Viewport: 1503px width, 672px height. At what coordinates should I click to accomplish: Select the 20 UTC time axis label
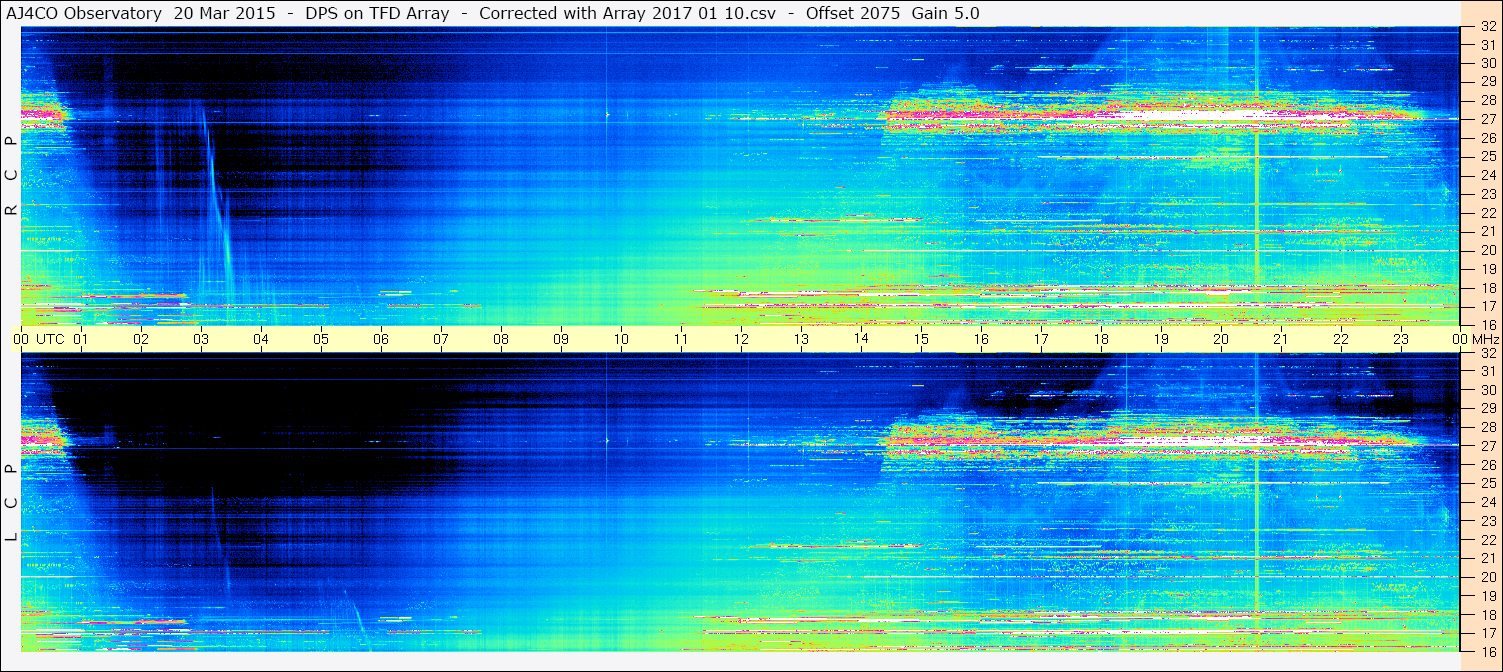pos(1220,339)
